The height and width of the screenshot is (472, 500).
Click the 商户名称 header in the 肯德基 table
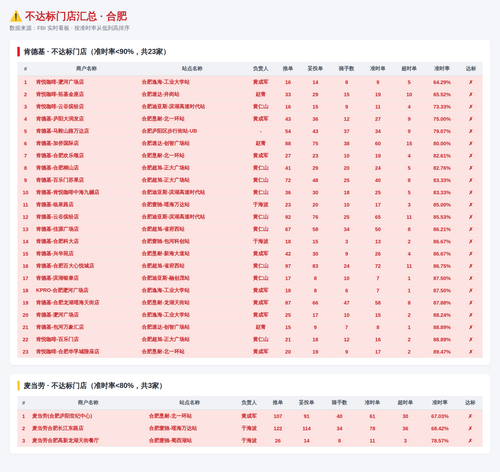(x=86, y=69)
